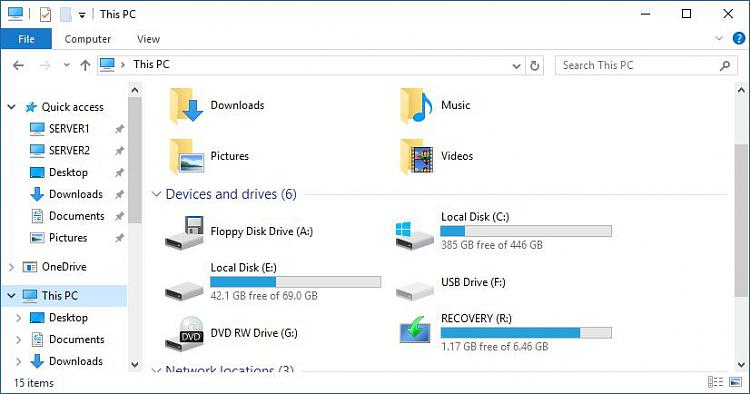
Task: Select This PC in the navigation pane
Action: point(59,296)
